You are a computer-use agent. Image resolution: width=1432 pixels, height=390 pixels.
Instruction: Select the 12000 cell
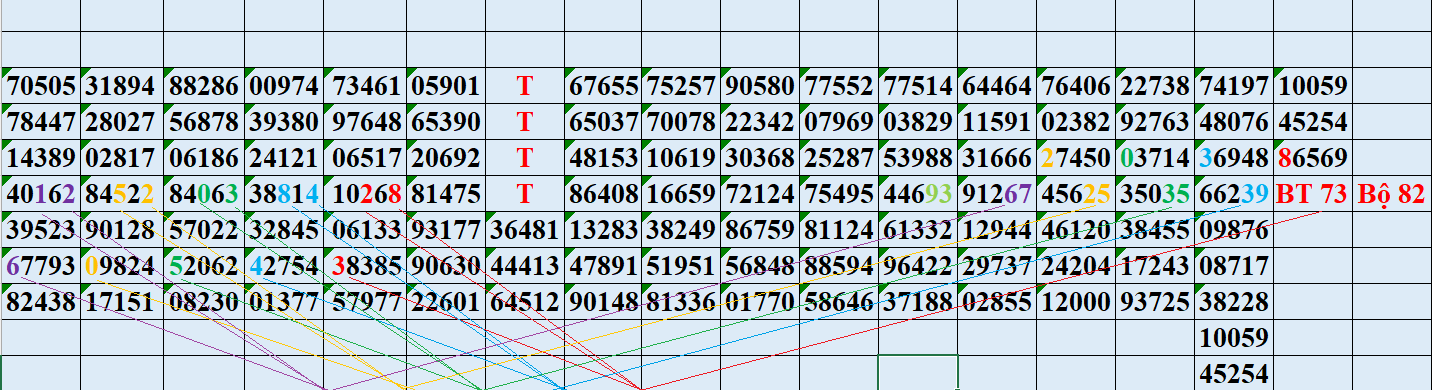tap(1076, 301)
